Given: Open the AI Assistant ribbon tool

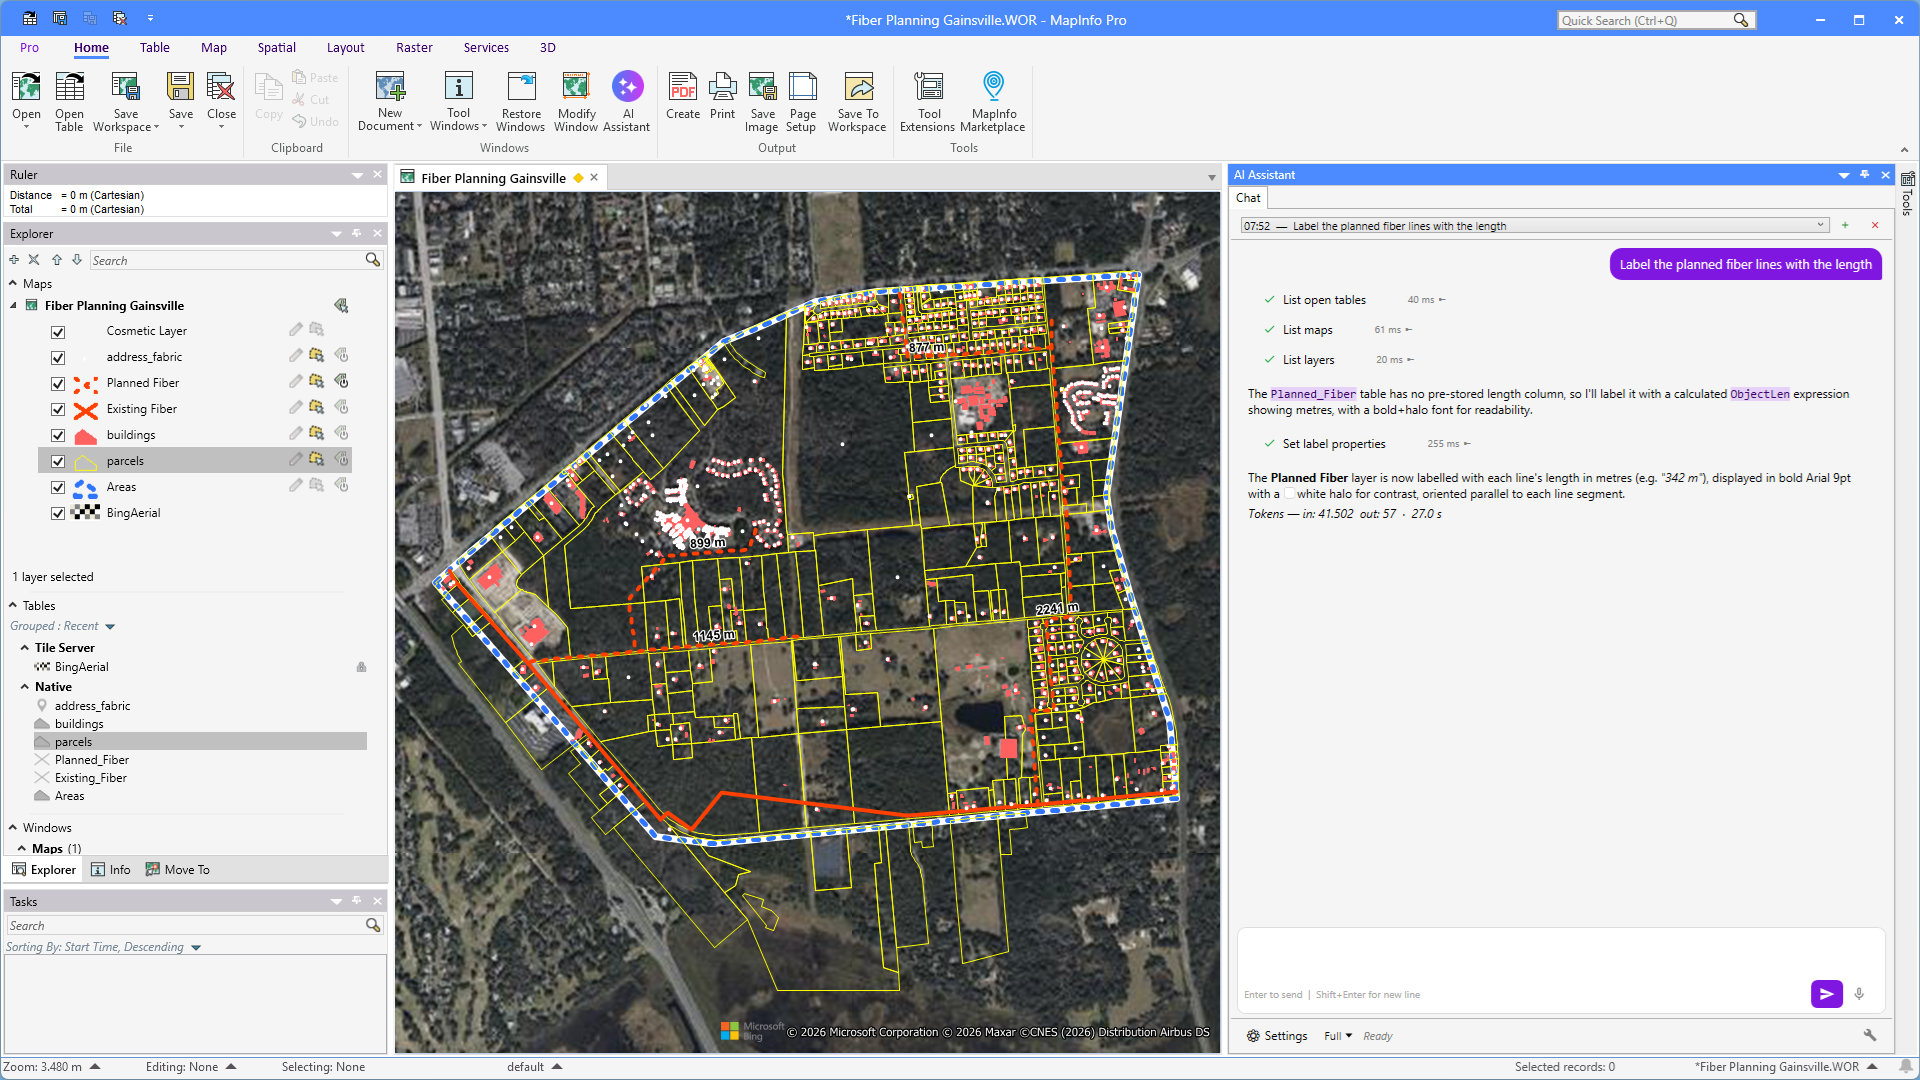Looking at the screenshot, I should (x=627, y=101).
